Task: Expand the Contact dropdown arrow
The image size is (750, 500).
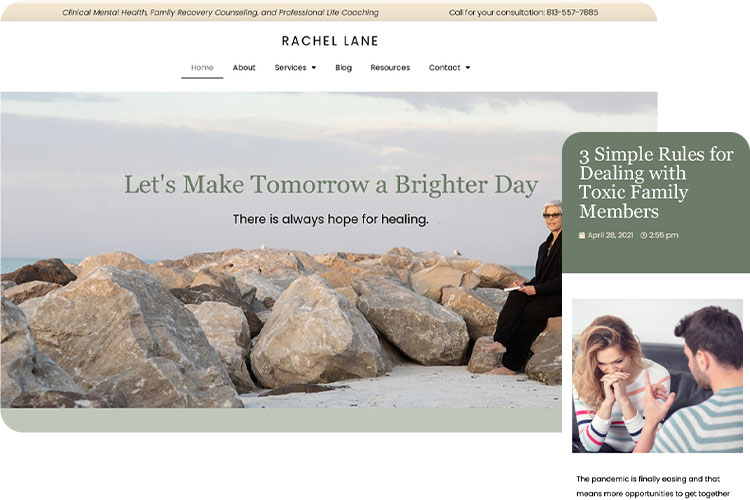Action: [468, 67]
